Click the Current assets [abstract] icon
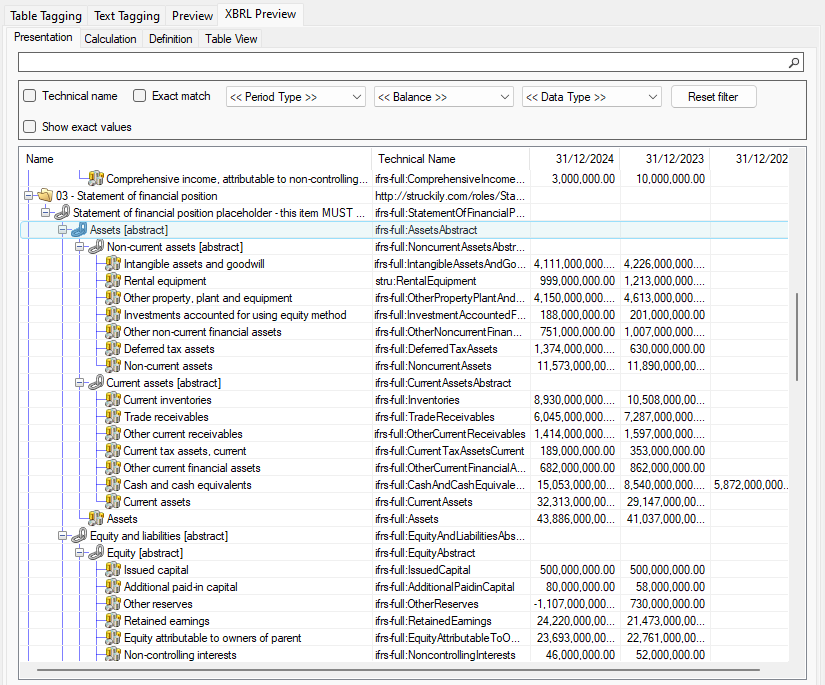The width and height of the screenshot is (825, 685). (96, 382)
